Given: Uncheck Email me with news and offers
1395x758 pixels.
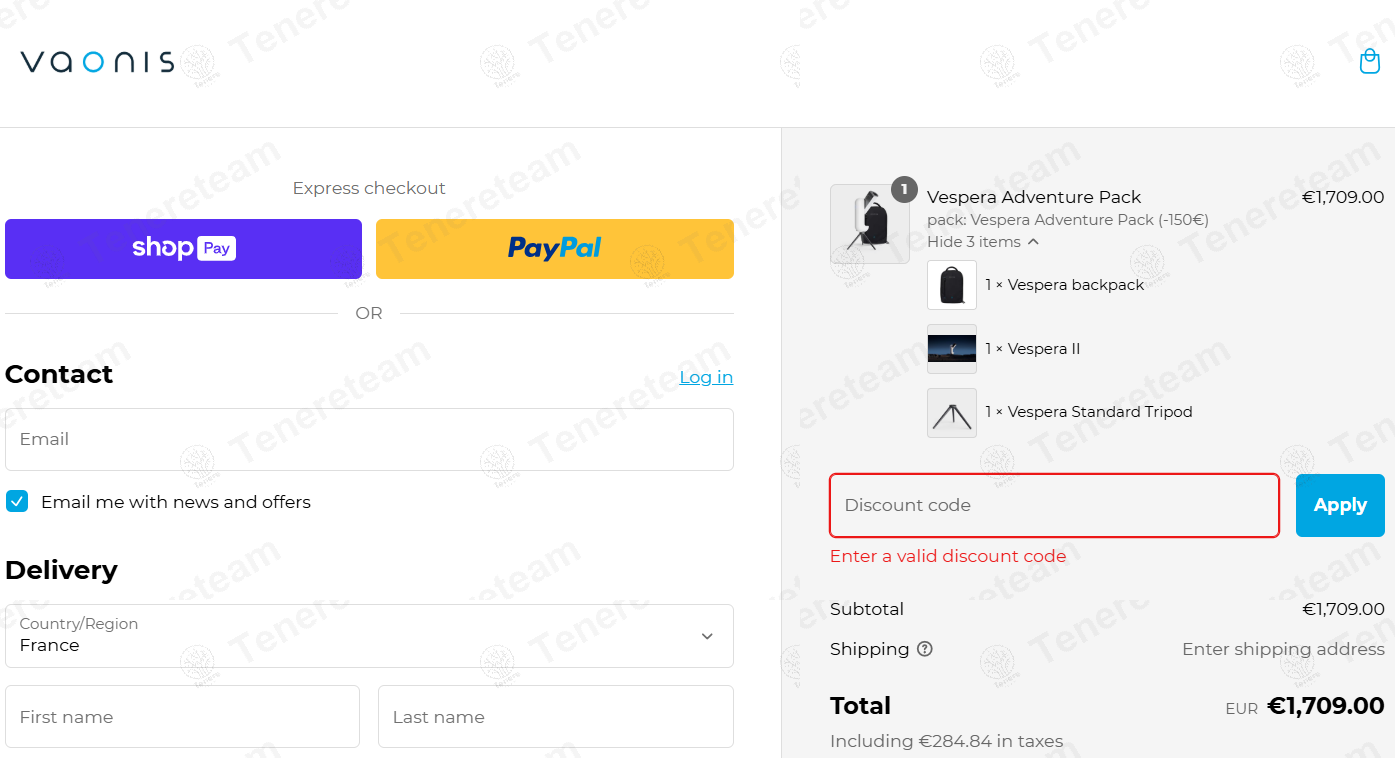Looking at the screenshot, I should click(x=17, y=501).
